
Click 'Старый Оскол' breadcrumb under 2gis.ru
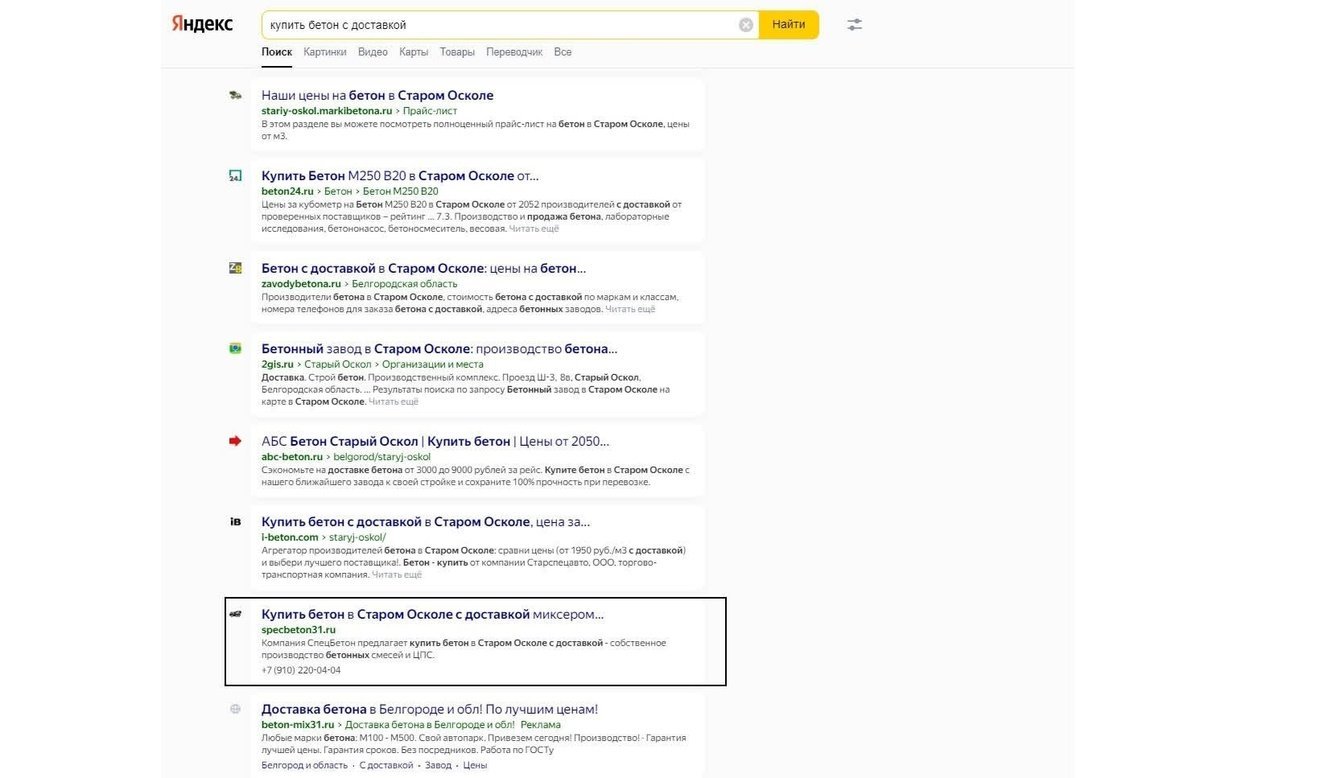pos(338,364)
